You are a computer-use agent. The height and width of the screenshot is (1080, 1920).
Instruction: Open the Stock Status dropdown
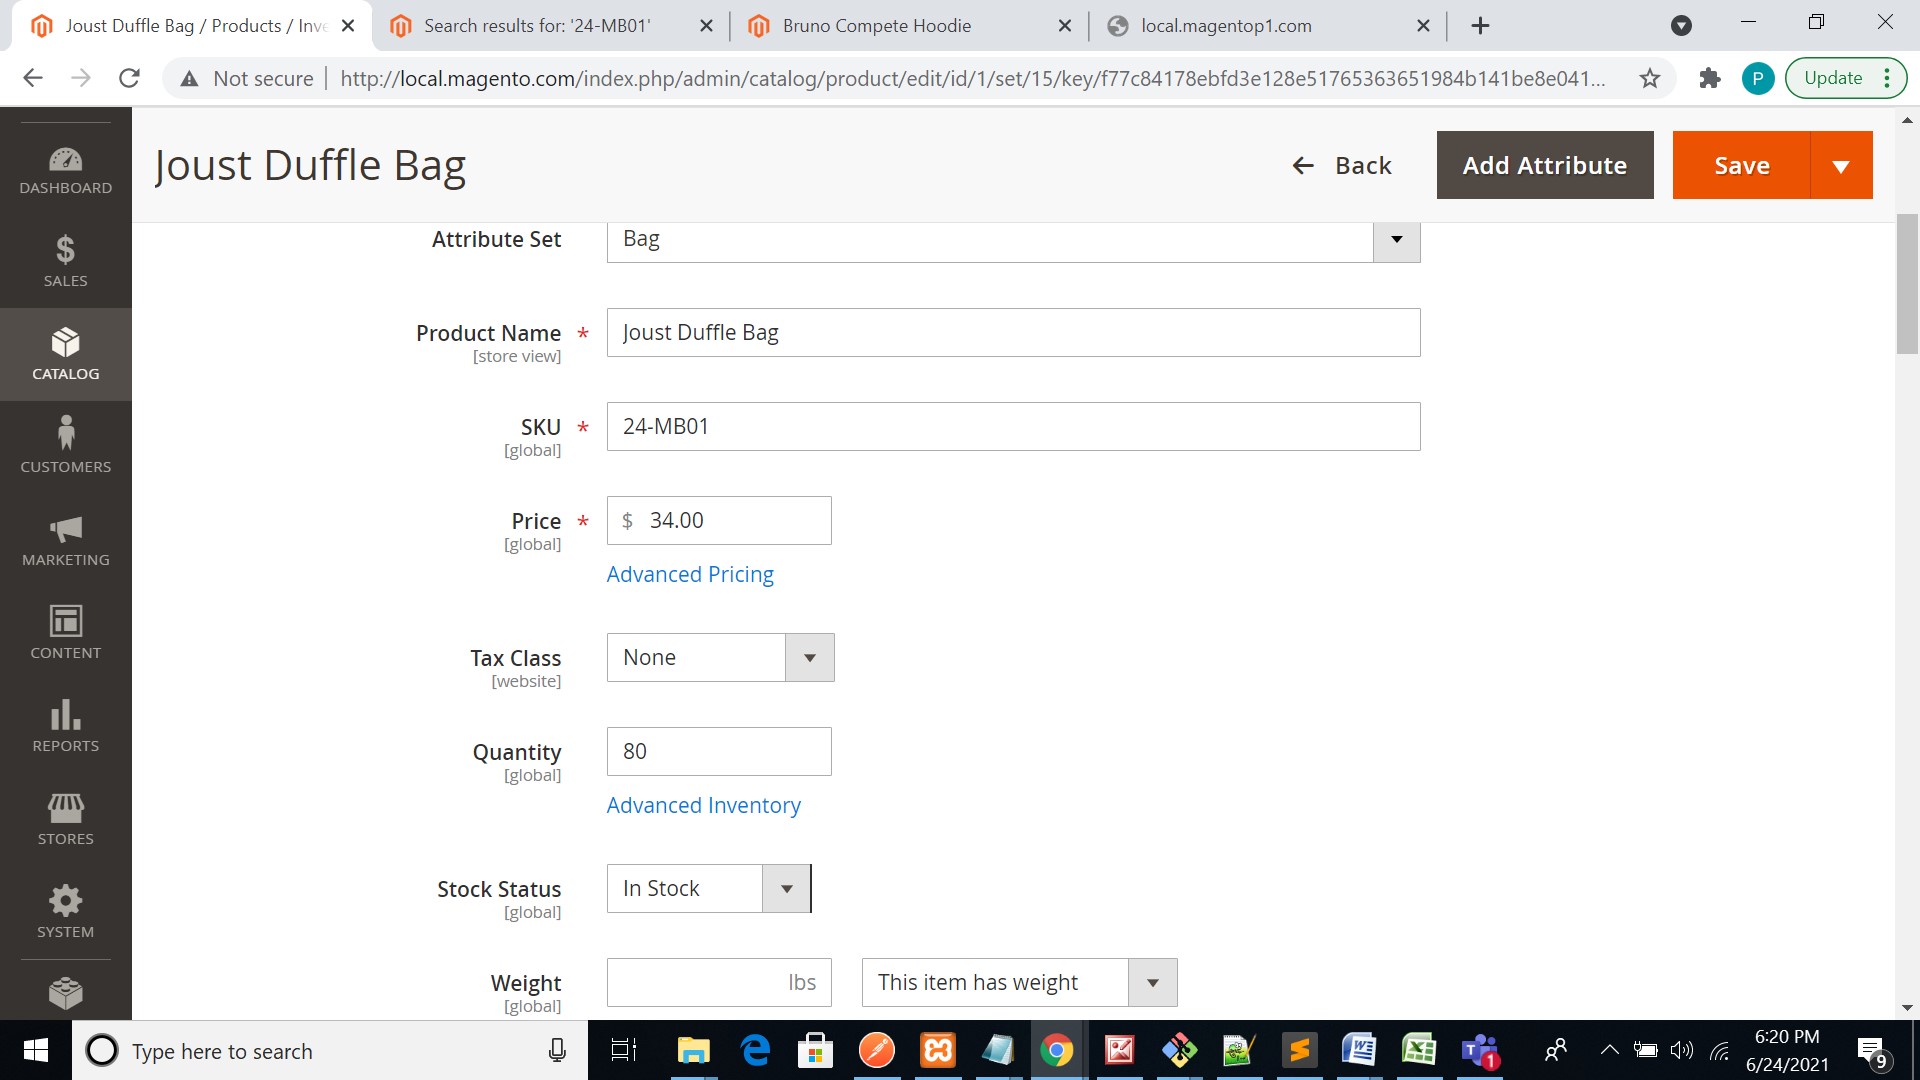point(786,888)
